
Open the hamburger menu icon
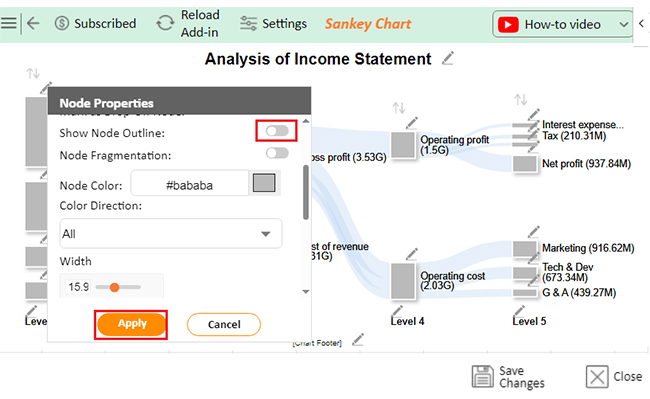8,23
